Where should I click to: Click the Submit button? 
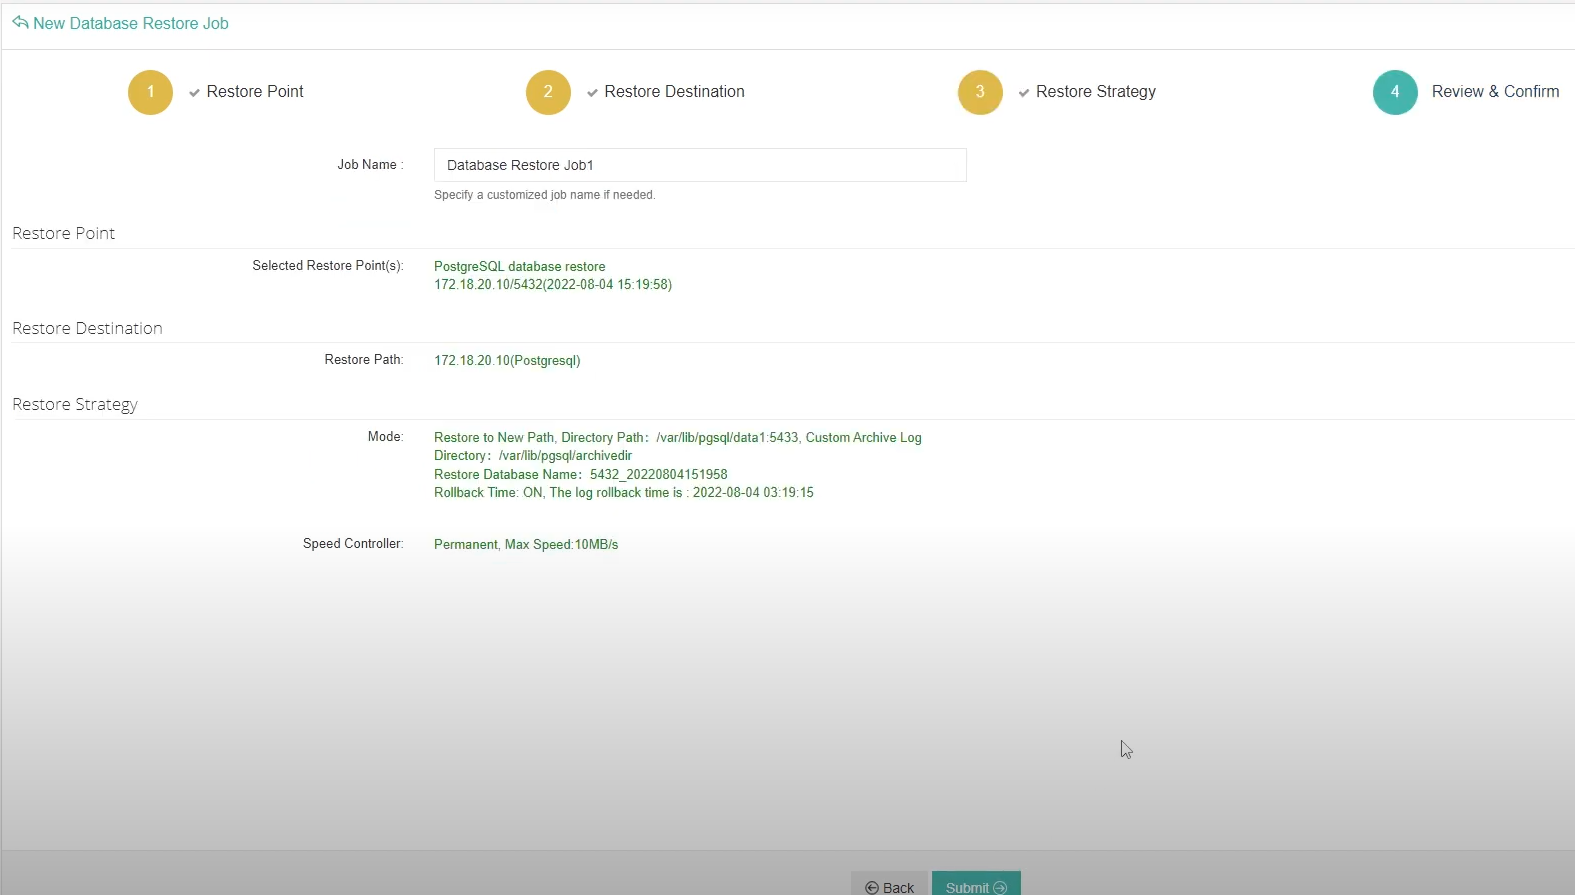[x=976, y=884]
